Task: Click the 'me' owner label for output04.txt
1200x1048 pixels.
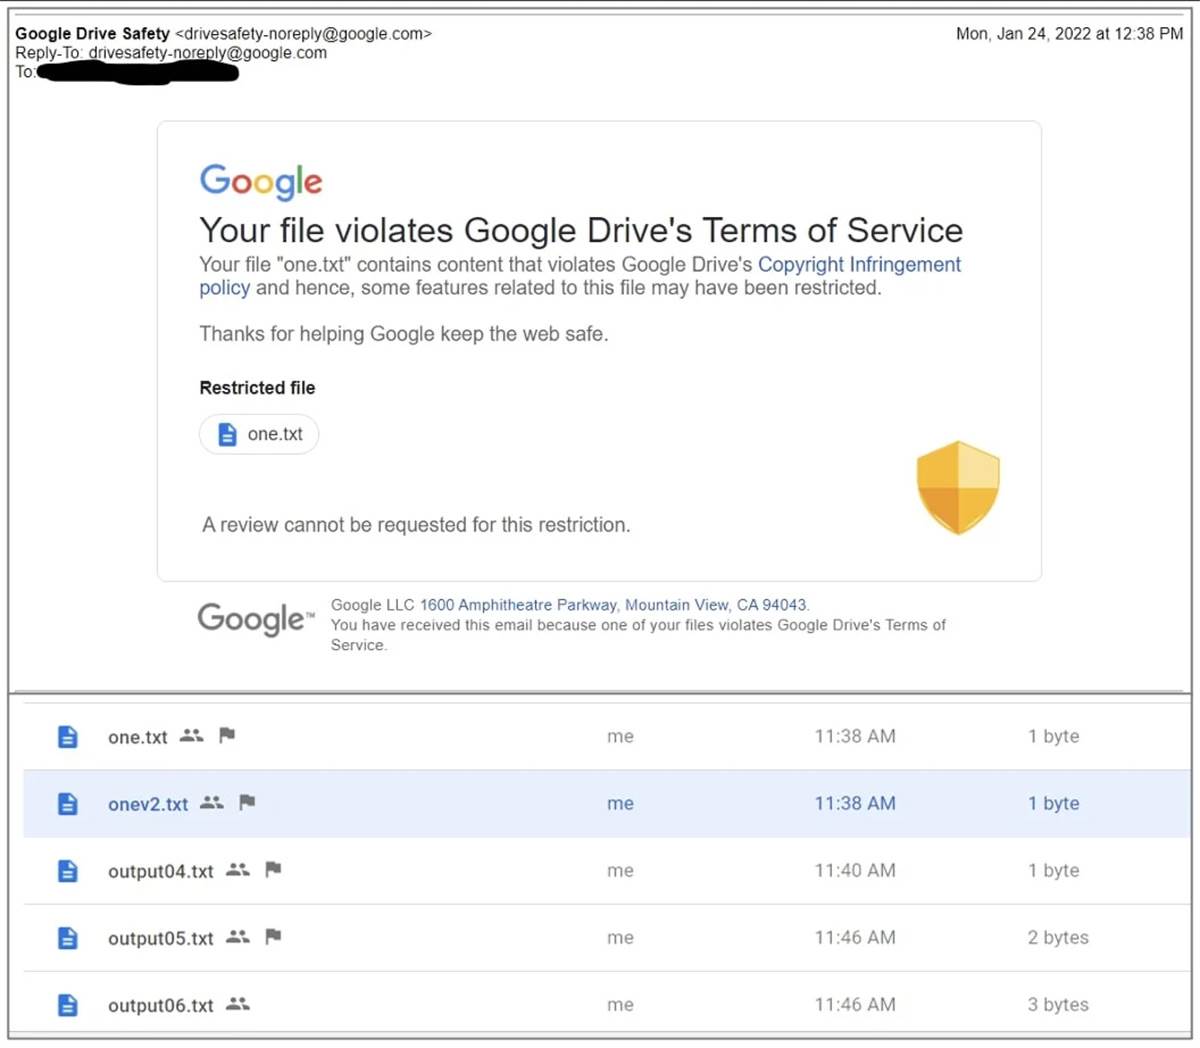Action: tap(620, 870)
